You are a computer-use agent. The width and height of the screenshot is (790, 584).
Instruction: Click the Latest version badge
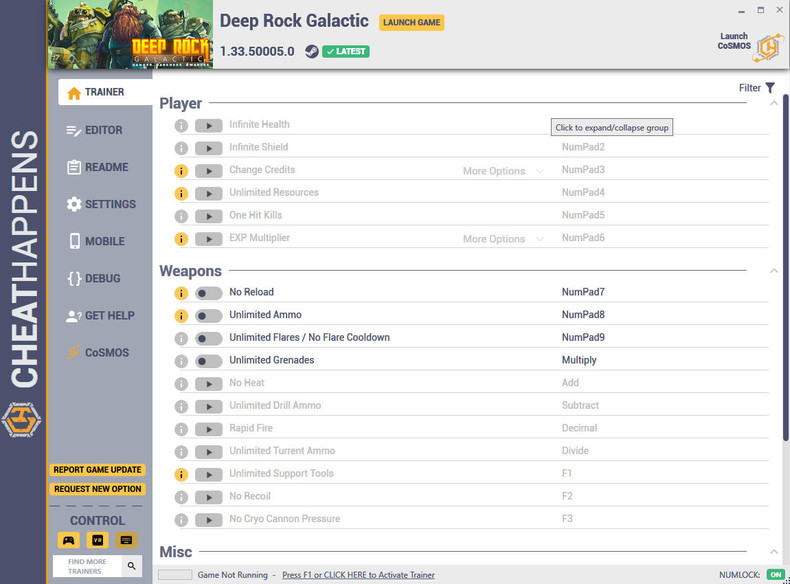point(346,51)
